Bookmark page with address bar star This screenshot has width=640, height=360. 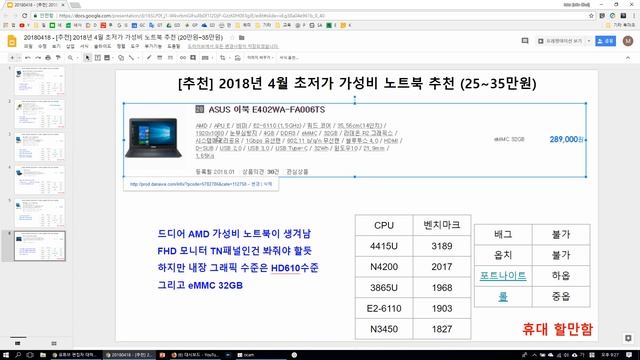click(591, 16)
